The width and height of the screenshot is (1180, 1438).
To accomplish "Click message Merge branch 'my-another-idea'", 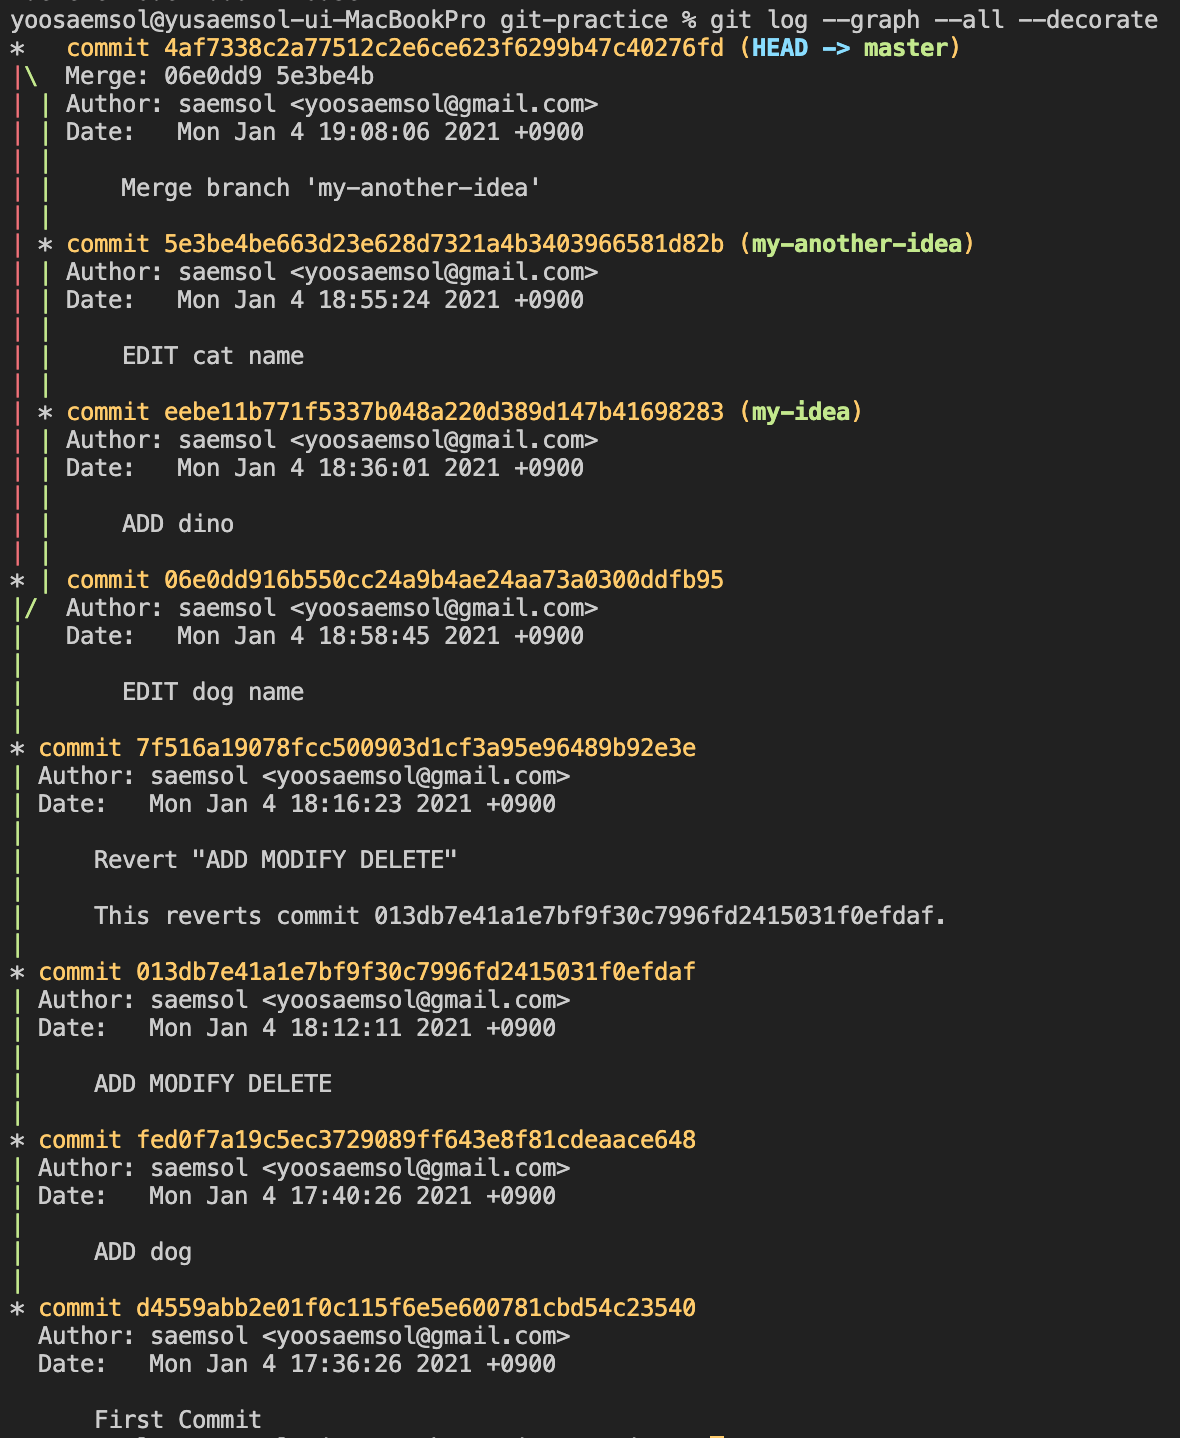I will 331,188.
